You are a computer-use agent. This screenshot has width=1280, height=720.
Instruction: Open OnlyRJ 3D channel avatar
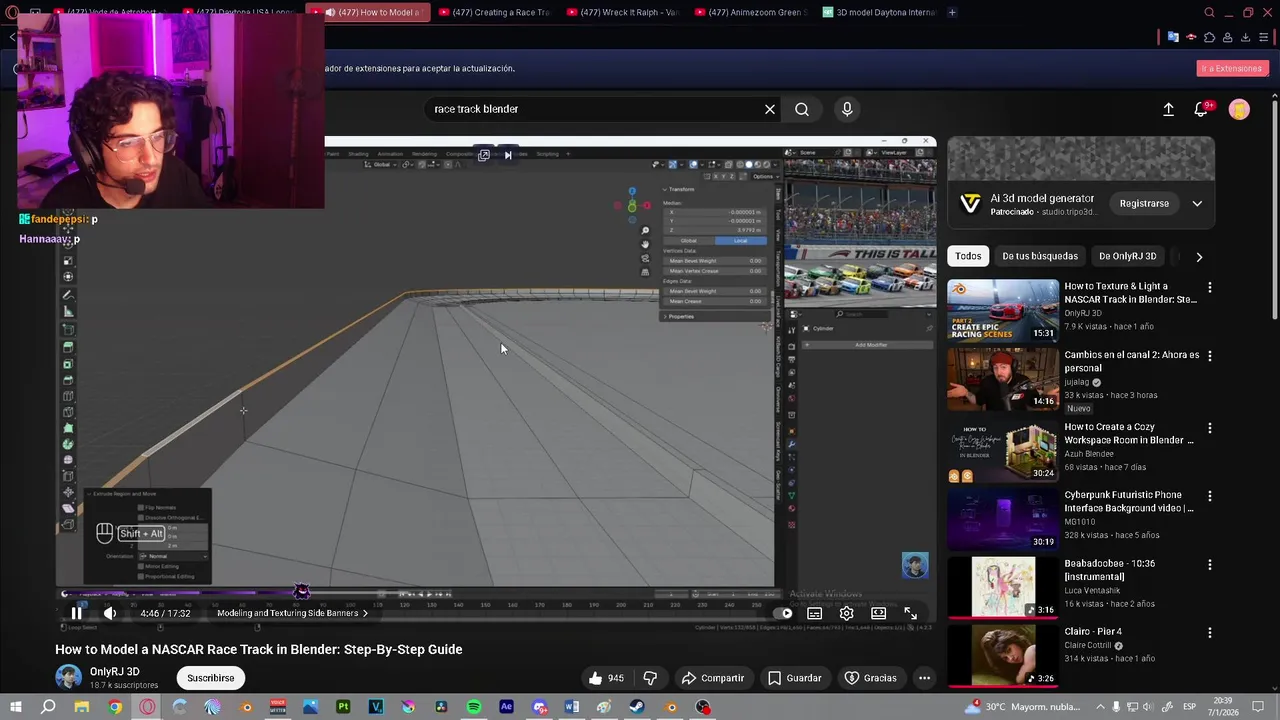(69, 677)
